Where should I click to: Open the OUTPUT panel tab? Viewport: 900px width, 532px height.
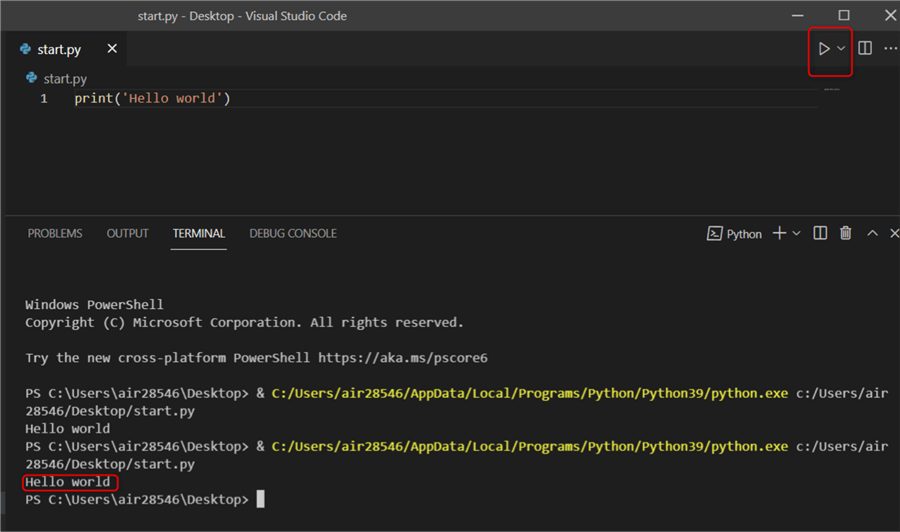click(x=127, y=233)
